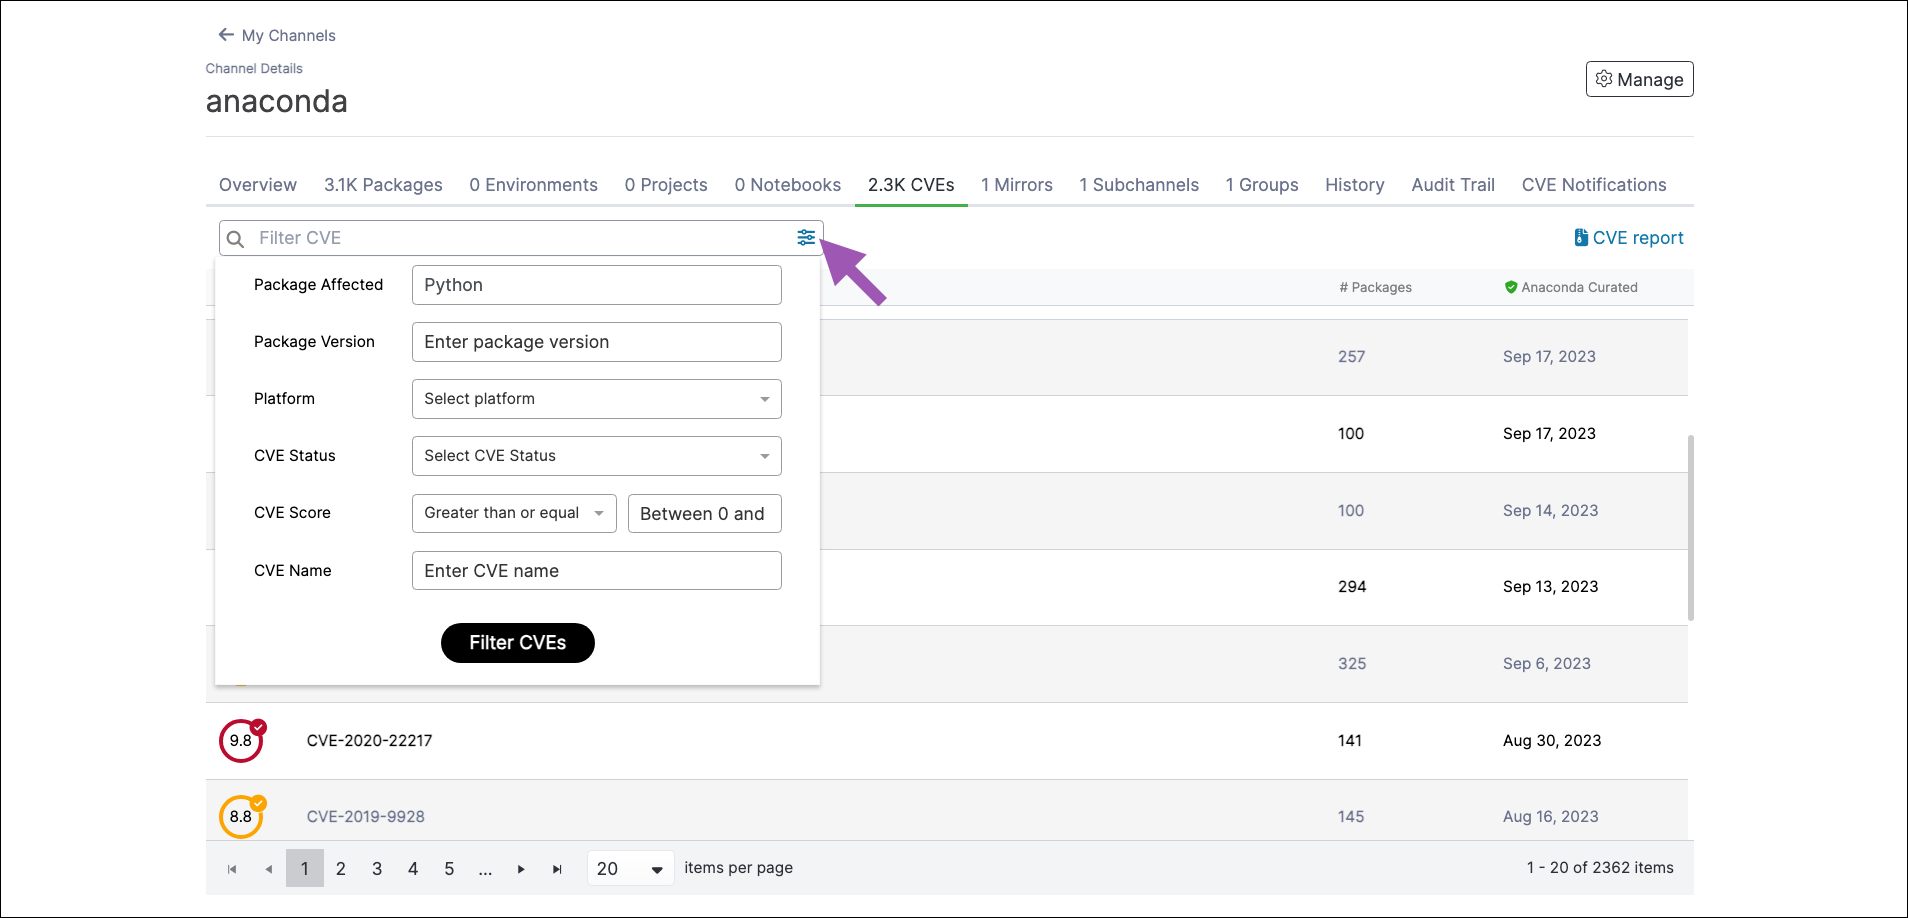
Task: Click the Enter CVE name field
Action: point(597,571)
